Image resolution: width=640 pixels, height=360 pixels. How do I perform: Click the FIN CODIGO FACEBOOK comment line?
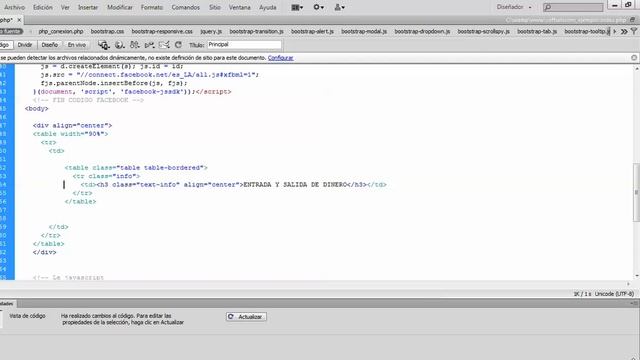pos(88,100)
